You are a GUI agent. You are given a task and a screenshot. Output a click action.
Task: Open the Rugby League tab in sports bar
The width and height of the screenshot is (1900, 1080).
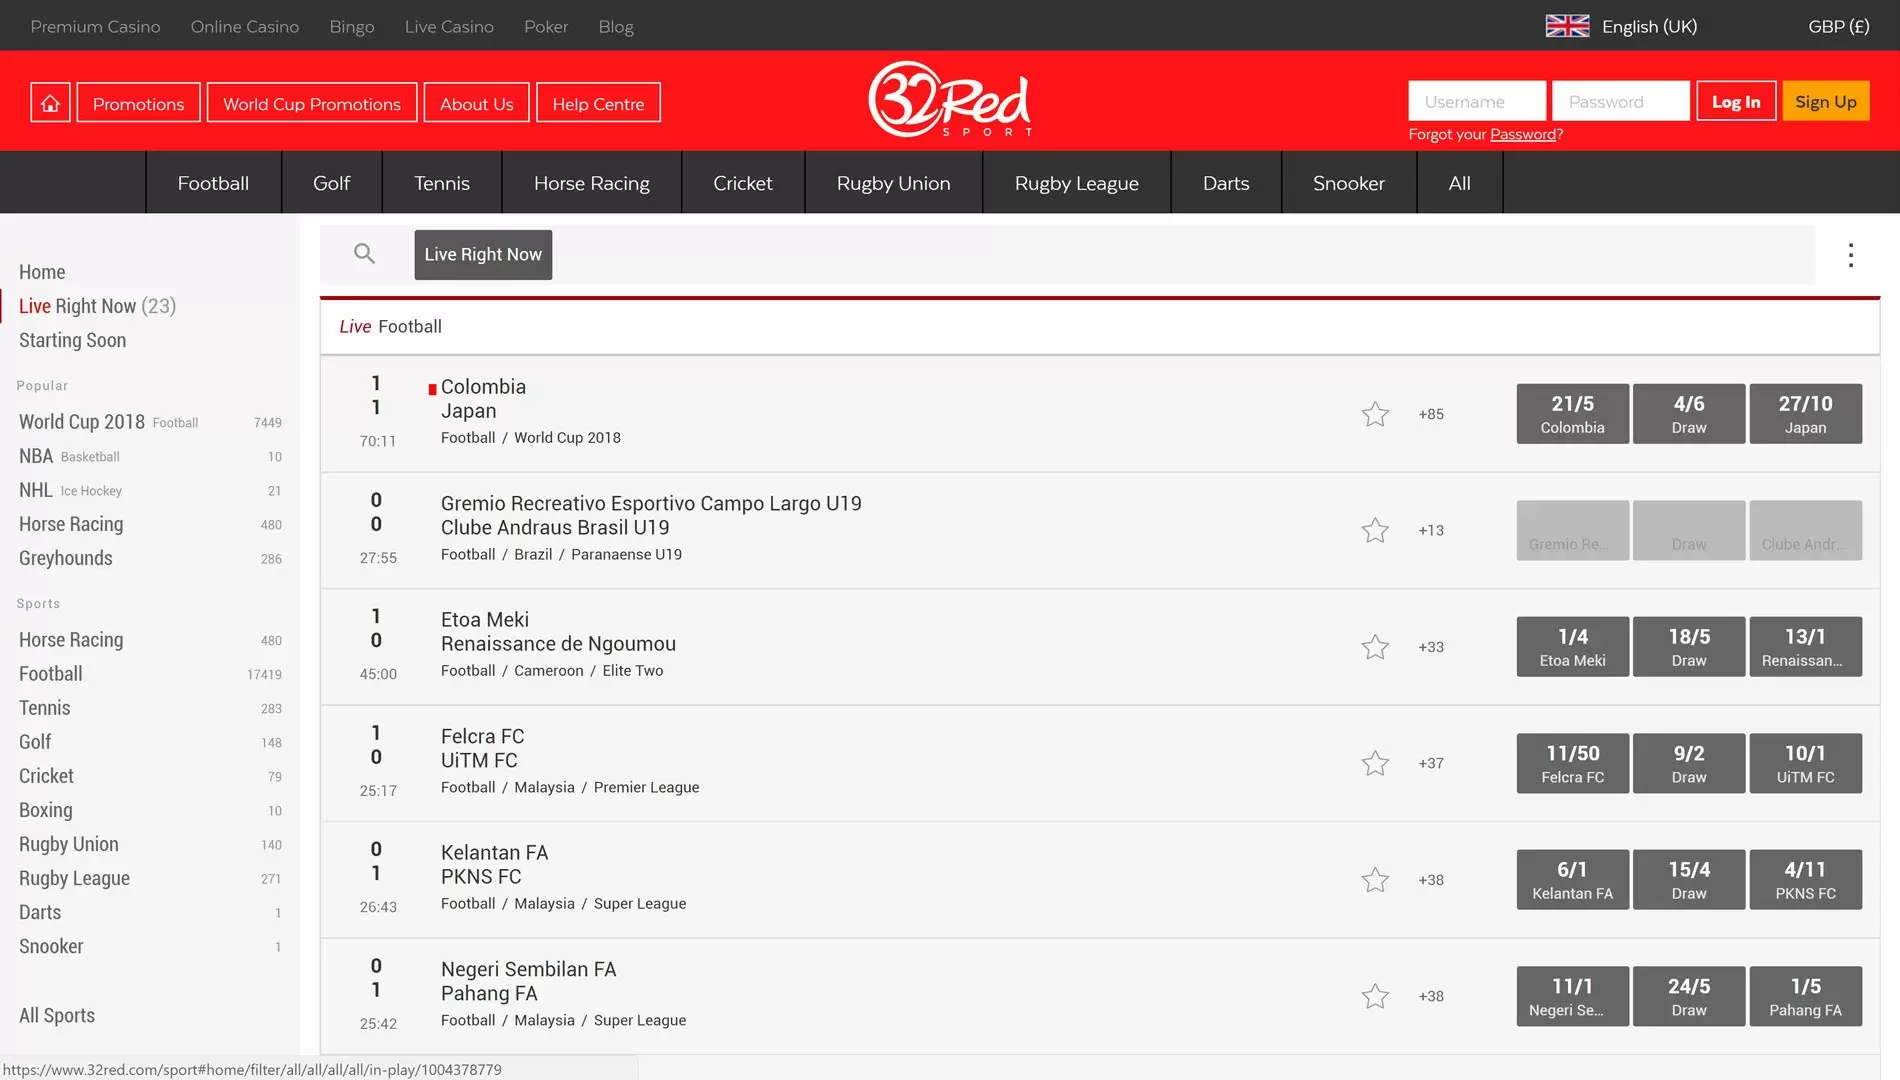click(1077, 183)
